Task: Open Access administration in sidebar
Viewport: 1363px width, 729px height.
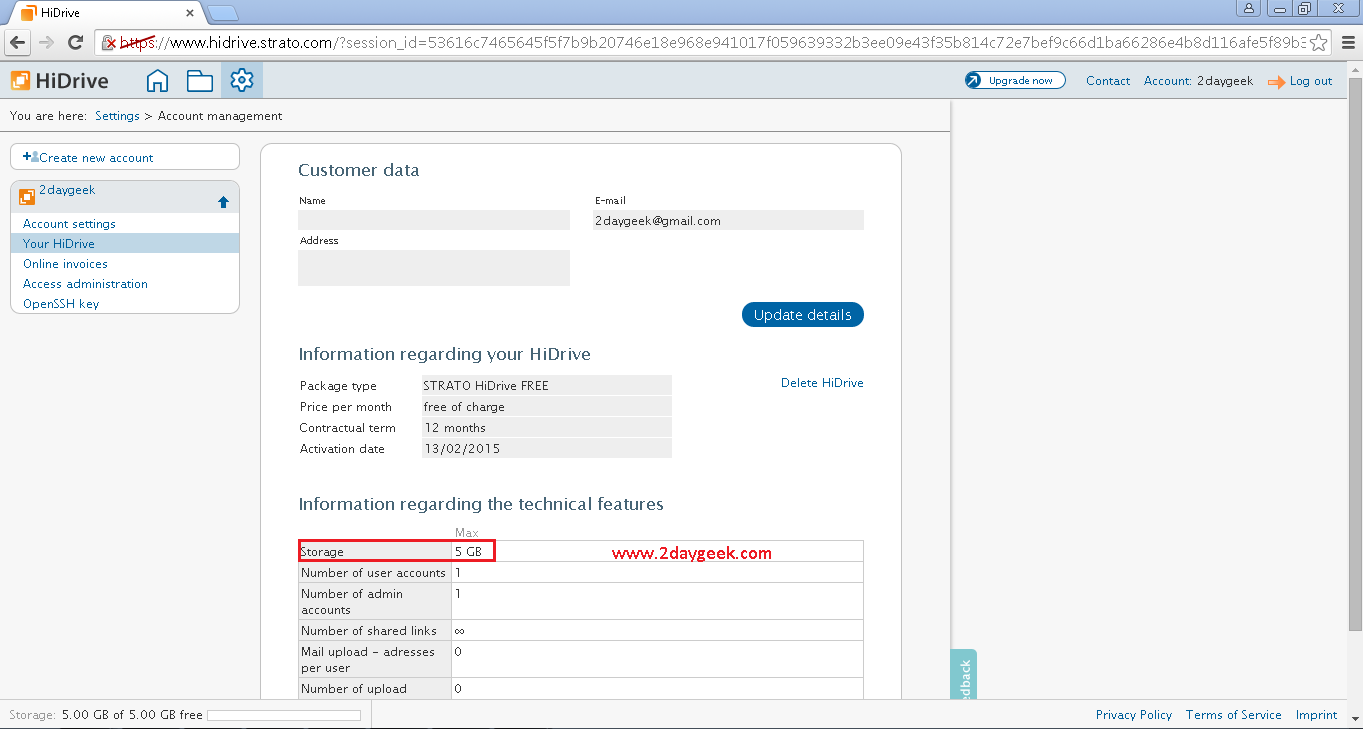Action: [x=85, y=284]
